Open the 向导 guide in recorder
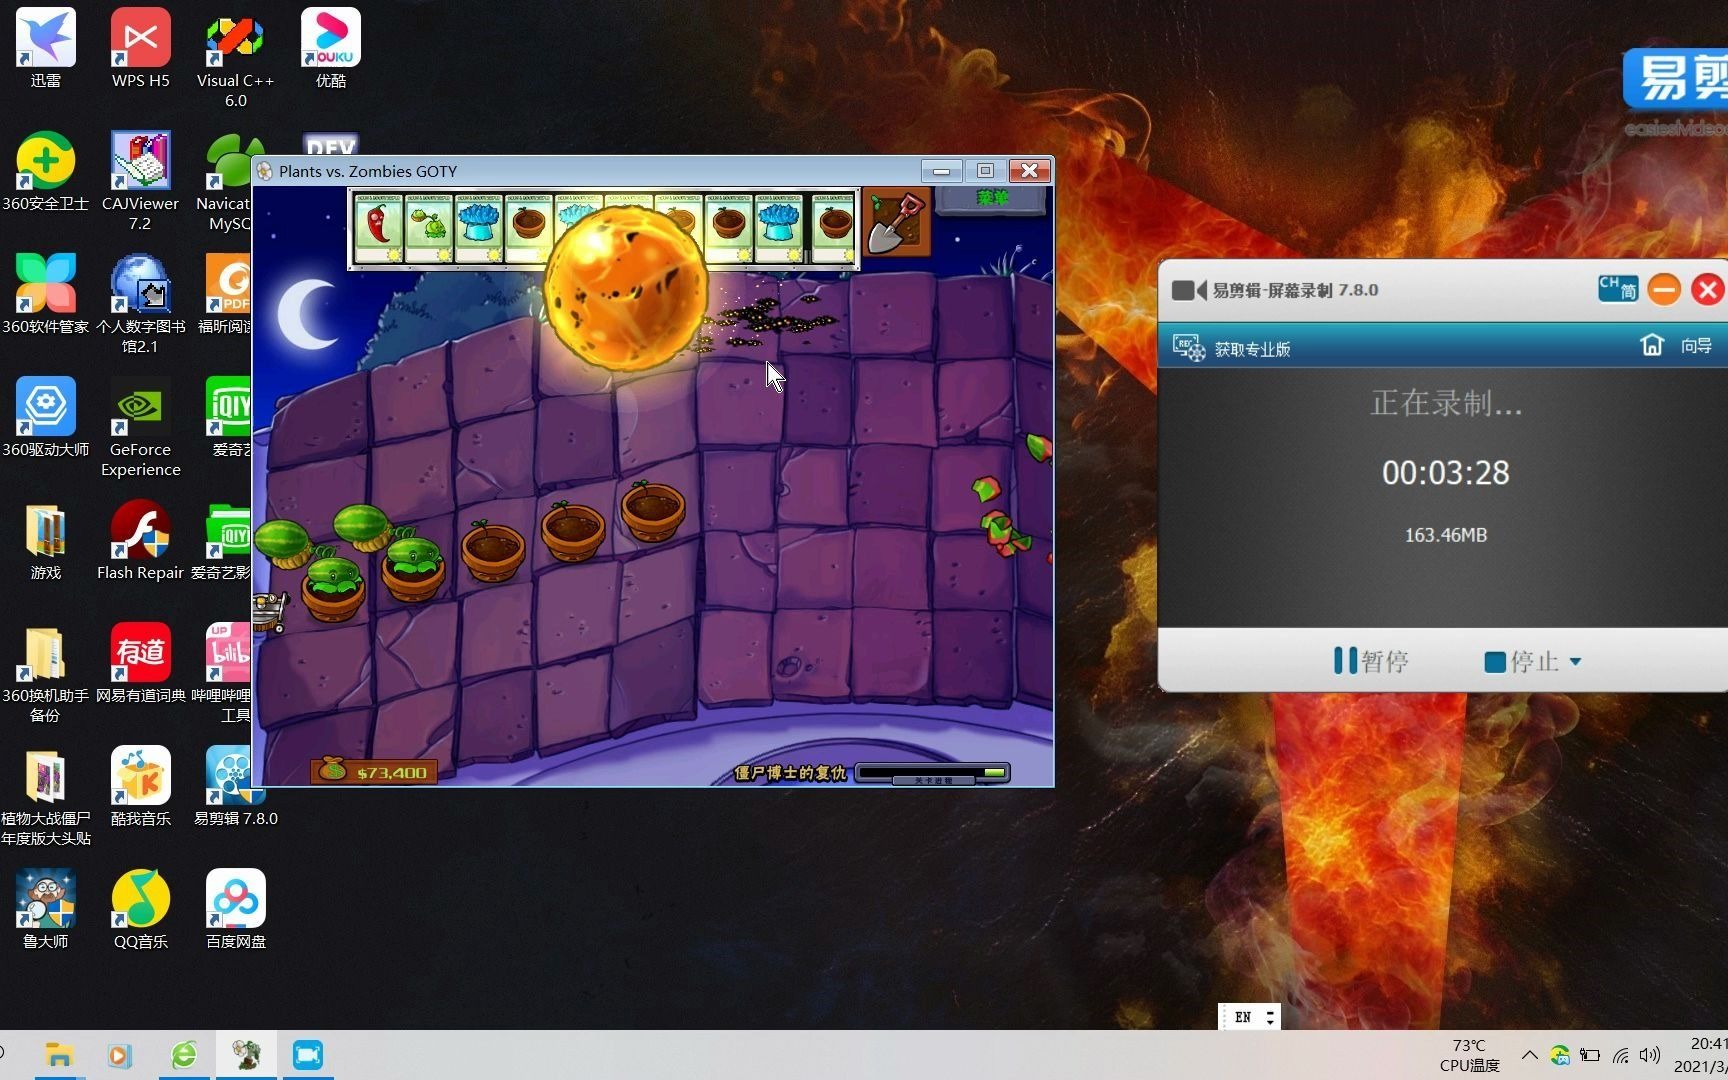The height and width of the screenshot is (1080, 1728). [1696, 346]
